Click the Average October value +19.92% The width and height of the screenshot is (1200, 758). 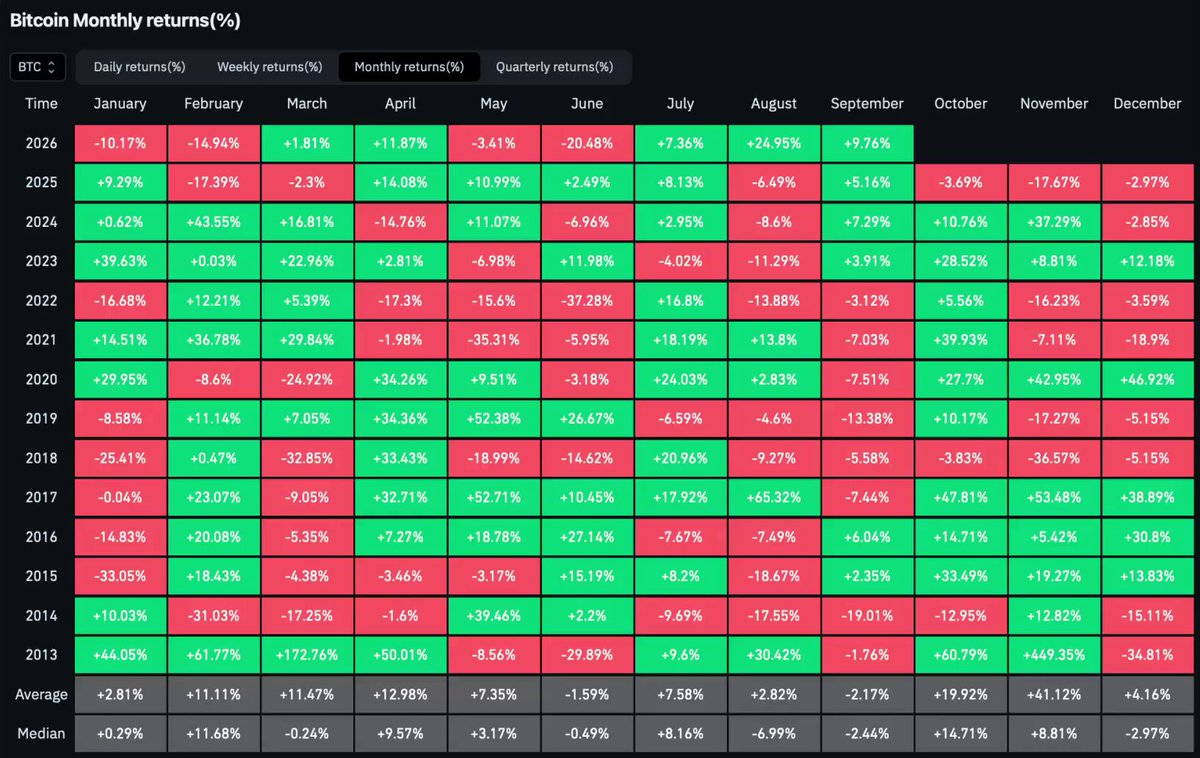960,694
